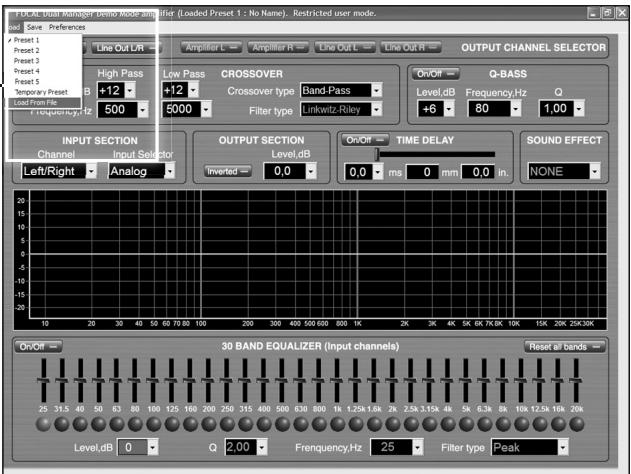Toggle the Line Out R output channel

[410, 47]
